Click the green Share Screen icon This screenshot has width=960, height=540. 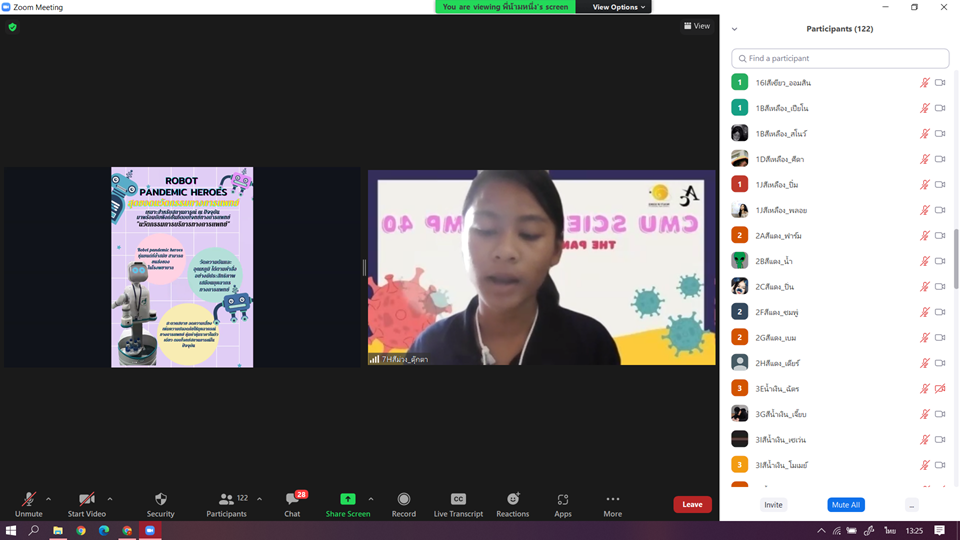pyautogui.click(x=347, y=499)
